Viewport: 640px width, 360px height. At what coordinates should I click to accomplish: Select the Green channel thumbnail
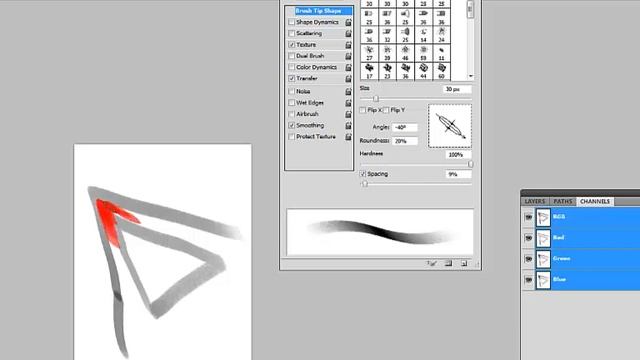(543, 259)
